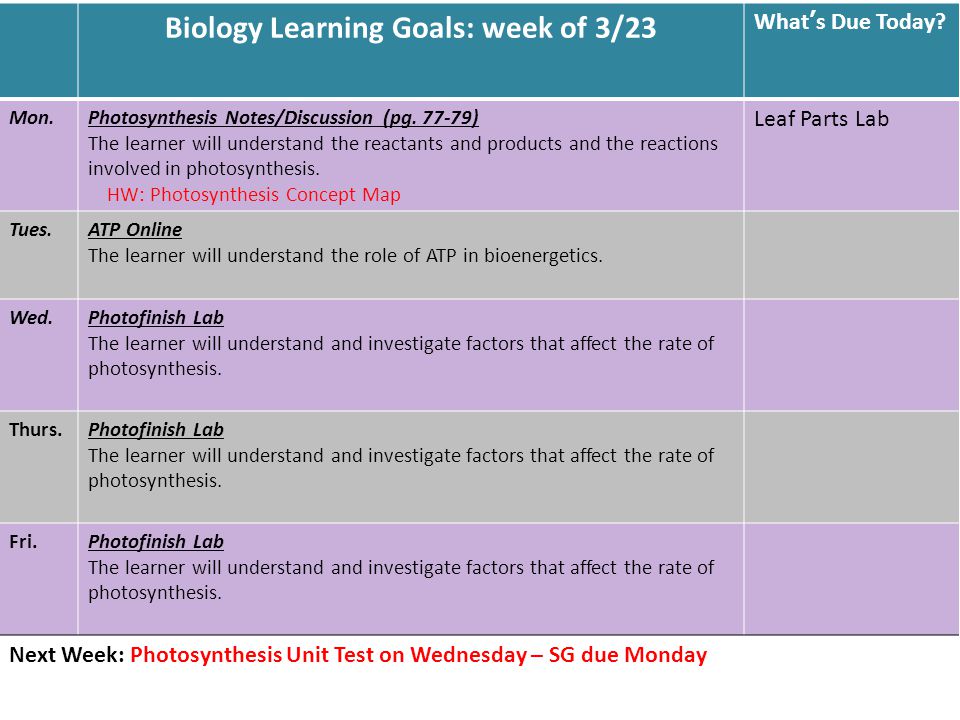This screenshot has height=720, width=960.
Task: Click the Biology Learning Goals title
Action: (410, 29)
